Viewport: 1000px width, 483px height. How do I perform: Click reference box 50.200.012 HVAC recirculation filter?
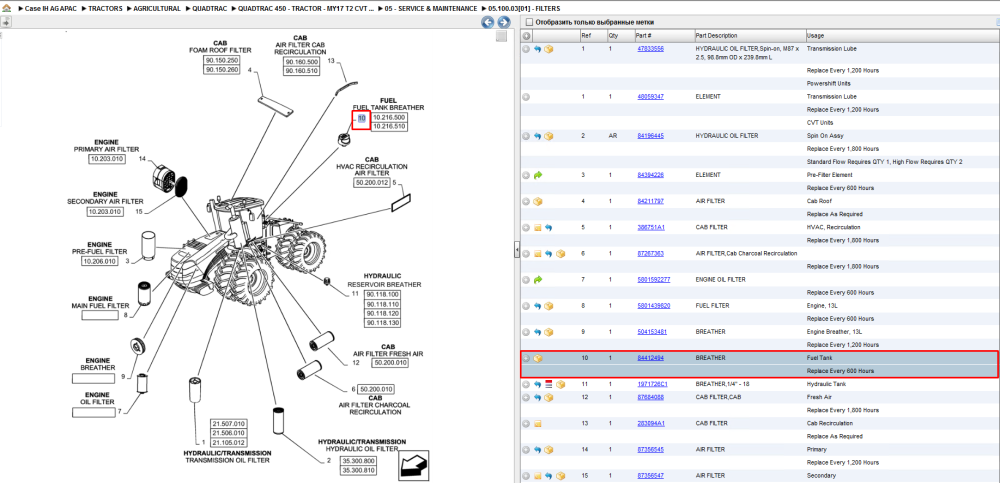click(371, 182)
